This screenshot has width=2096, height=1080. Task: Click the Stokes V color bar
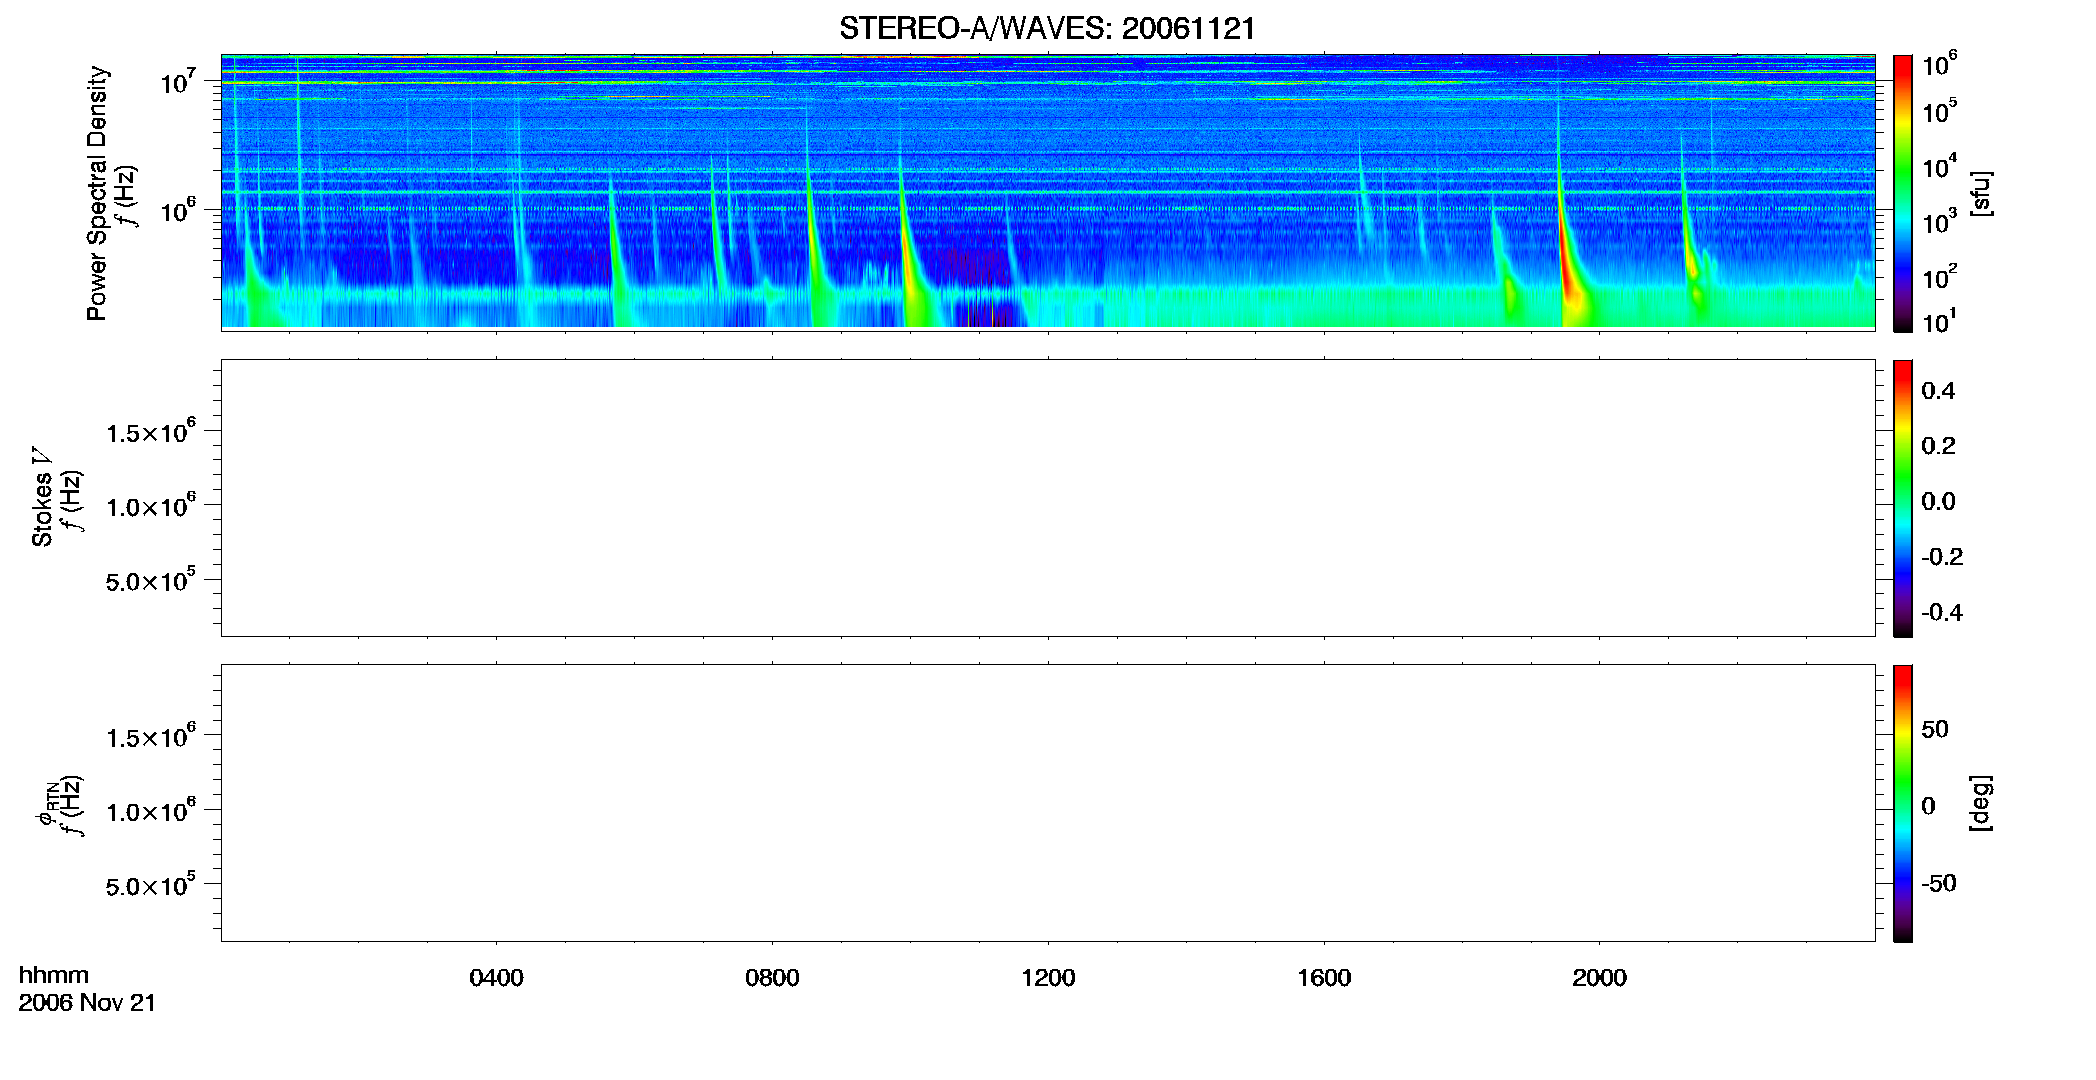[x=1902, y=498]
